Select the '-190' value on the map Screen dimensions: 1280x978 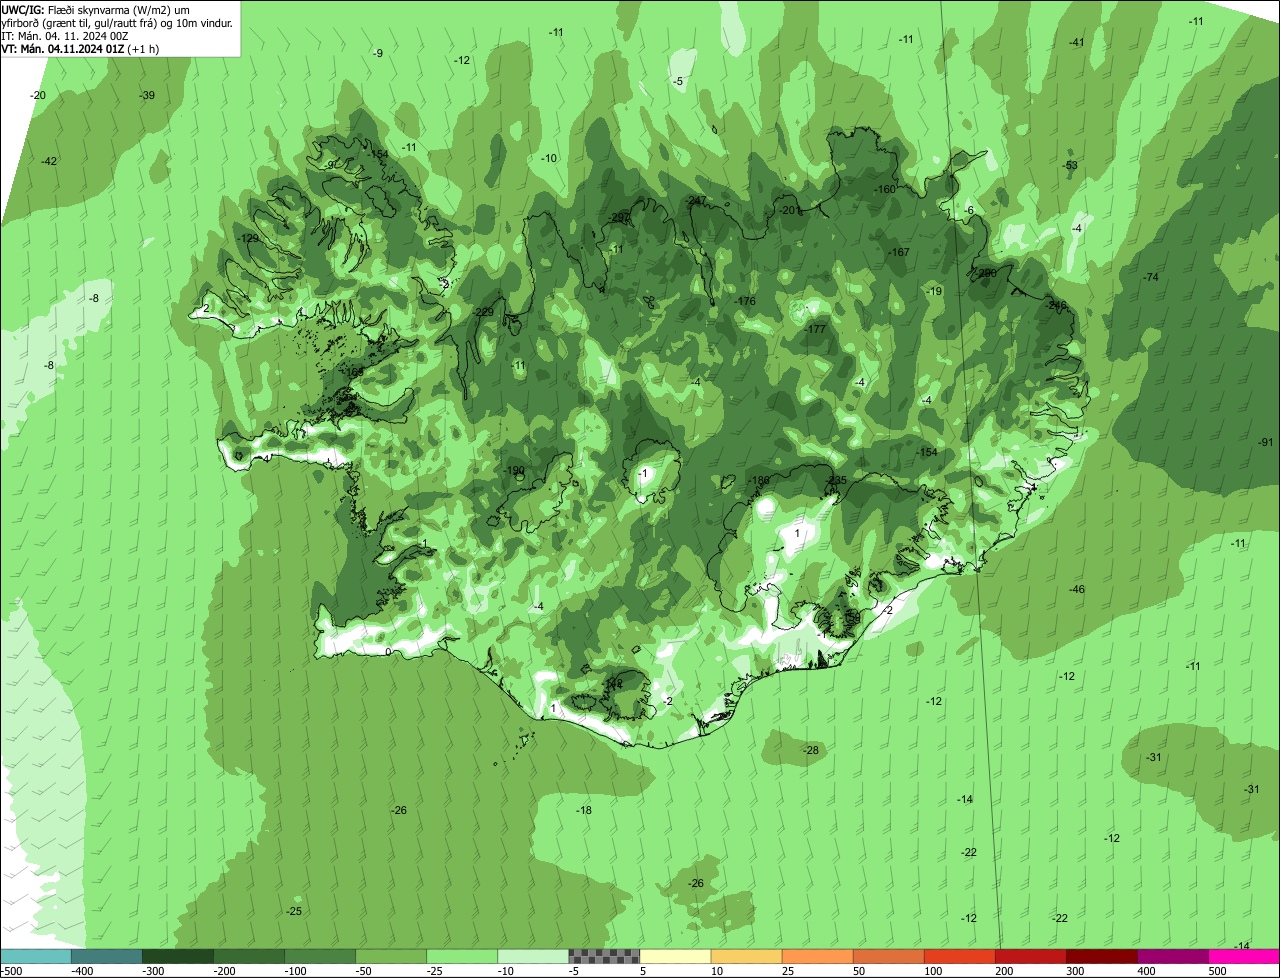point(514,470)
